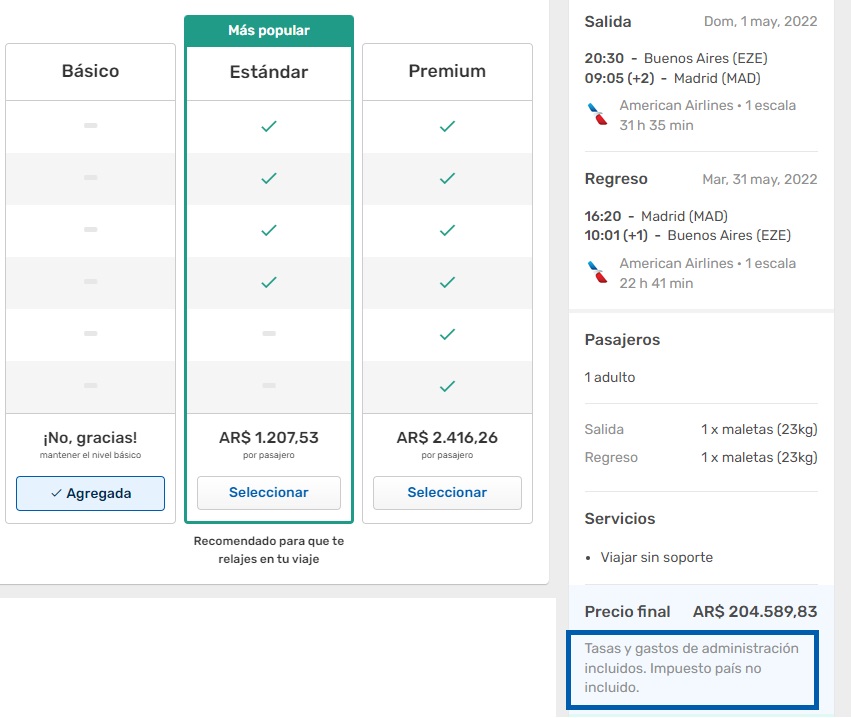Click the fourth checkmark in Estándar column
The image size is (851, 718).
tap(269, 282)
